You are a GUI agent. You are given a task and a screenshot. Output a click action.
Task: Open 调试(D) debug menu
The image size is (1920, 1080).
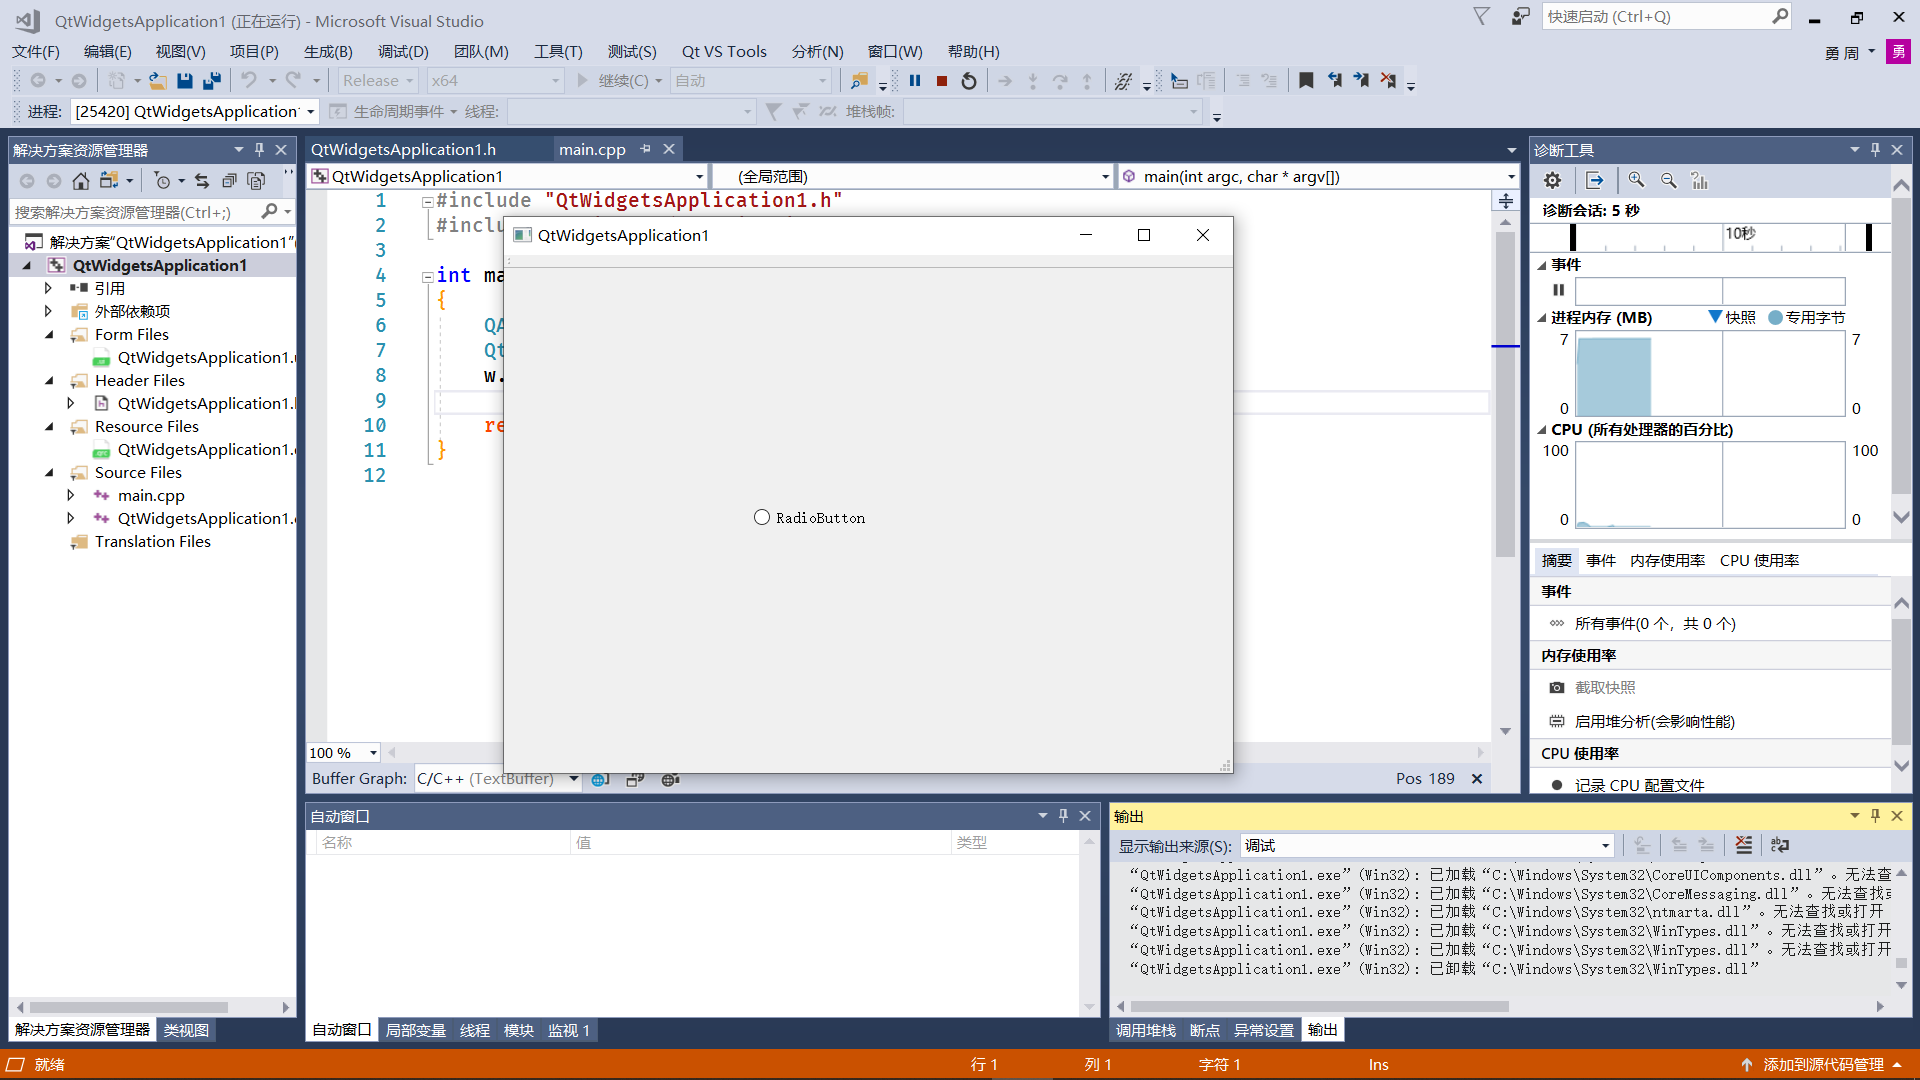(403, 52)
